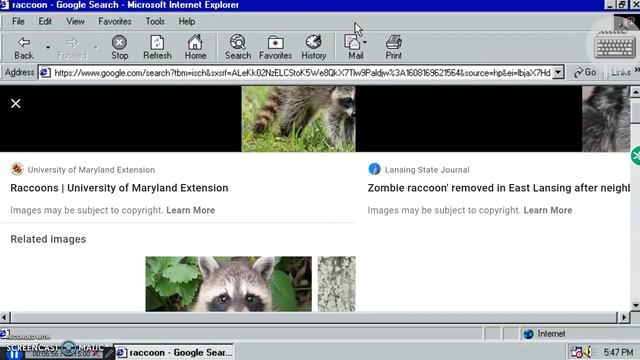Viewport: 640px width, 360px height.
Task: Open the File menu
Action: 18,21
